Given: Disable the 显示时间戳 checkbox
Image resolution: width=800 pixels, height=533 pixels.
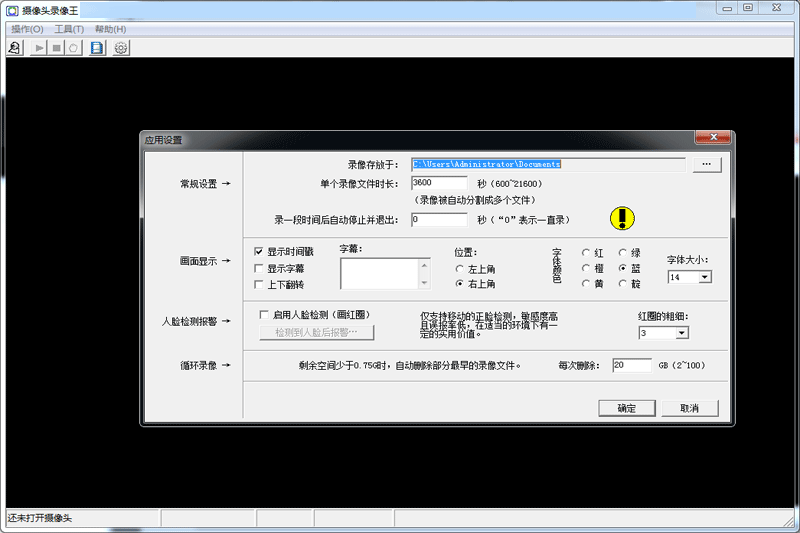Looking at the screenshot, I should click(x=259, y=252).
